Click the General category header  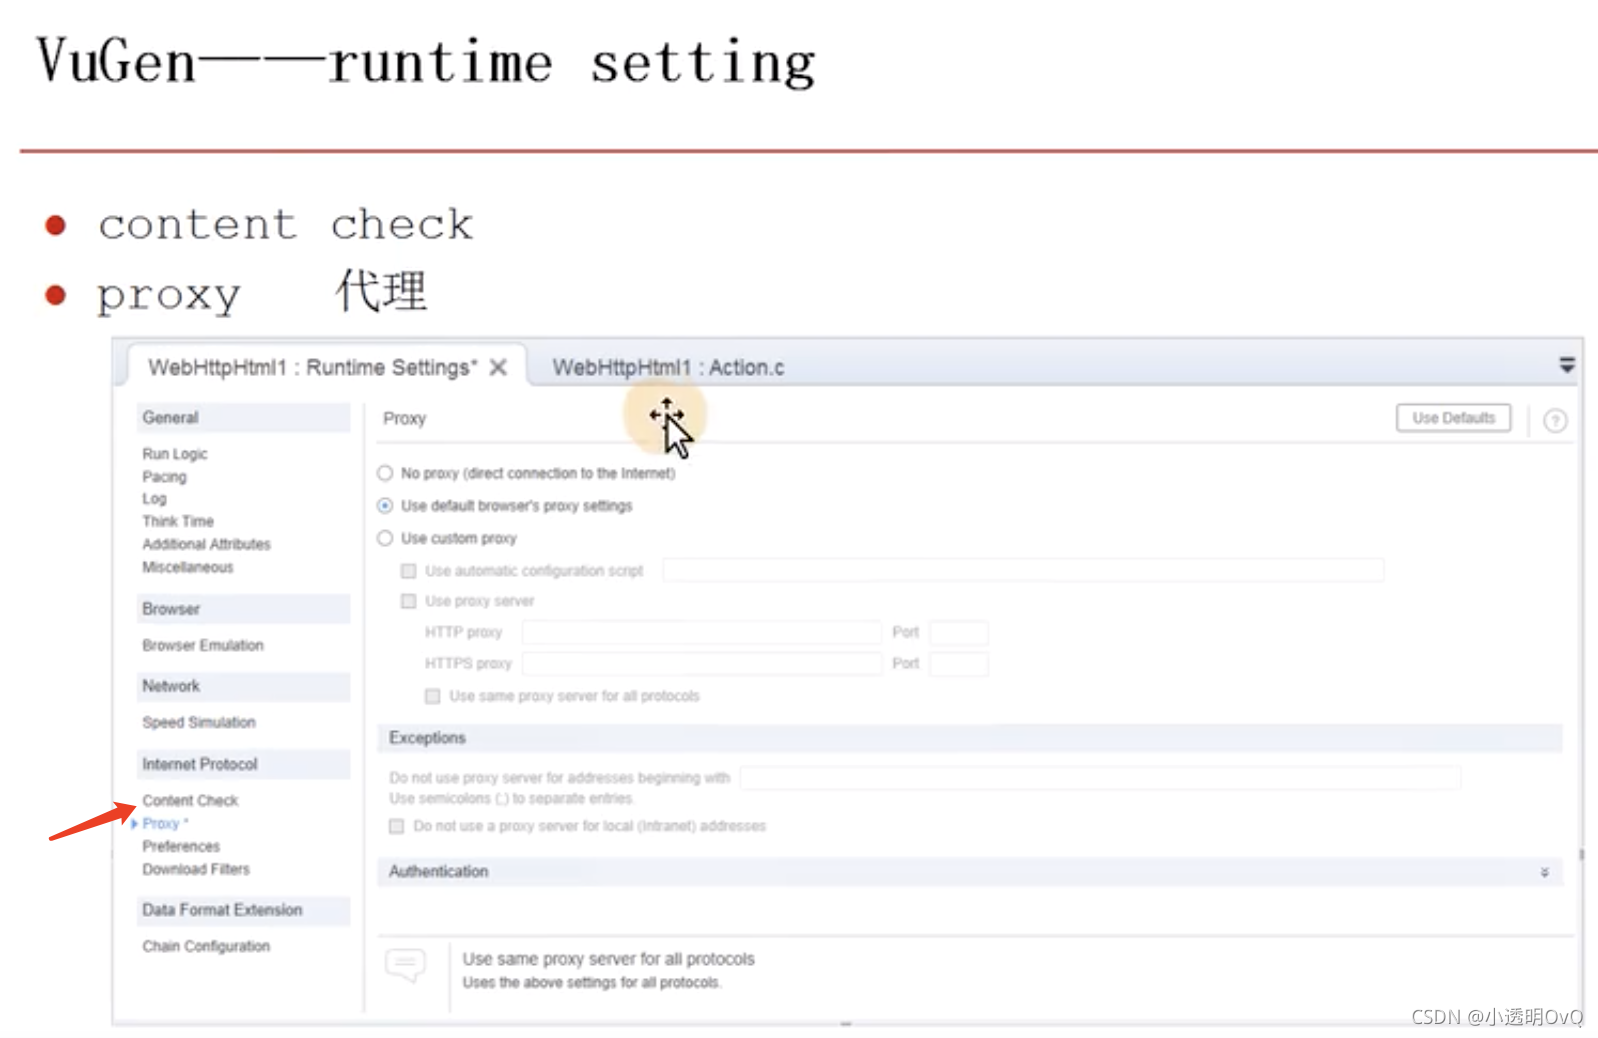tap(243, 418)
